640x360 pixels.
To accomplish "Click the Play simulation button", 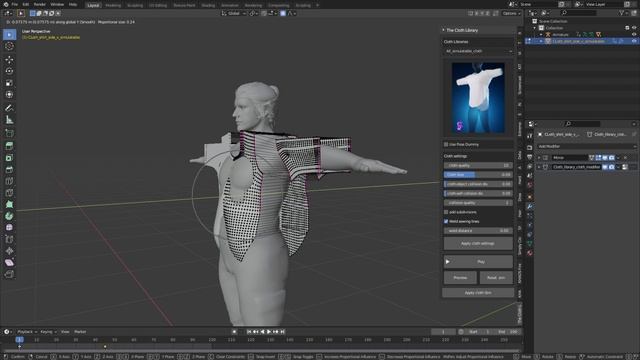I will tap(478, 262).
